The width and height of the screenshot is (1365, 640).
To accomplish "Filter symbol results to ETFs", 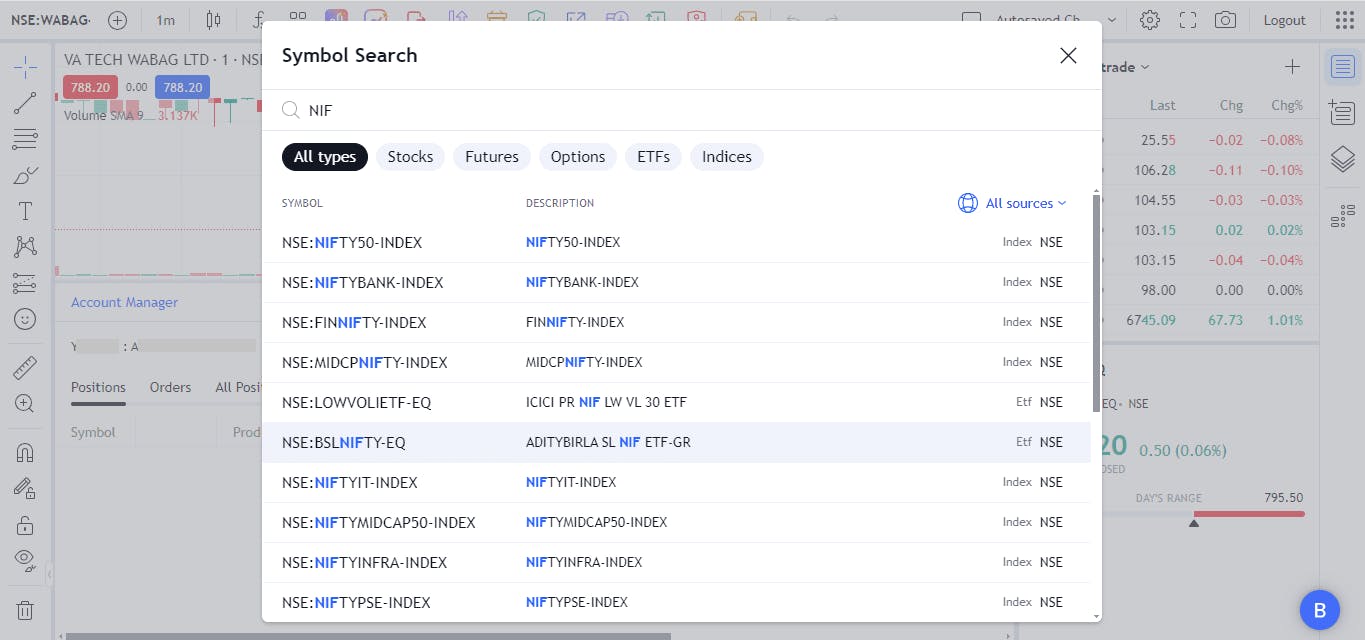I will [x=653, y=157].
